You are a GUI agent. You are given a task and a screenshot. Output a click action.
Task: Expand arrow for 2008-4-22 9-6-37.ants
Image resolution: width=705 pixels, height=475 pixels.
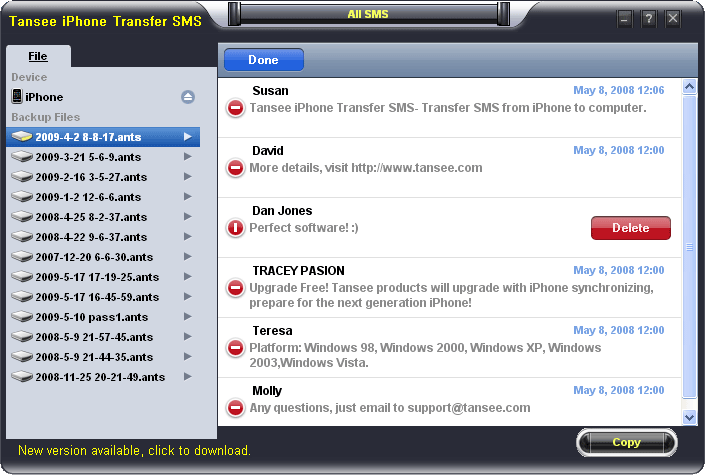(188, 237)
